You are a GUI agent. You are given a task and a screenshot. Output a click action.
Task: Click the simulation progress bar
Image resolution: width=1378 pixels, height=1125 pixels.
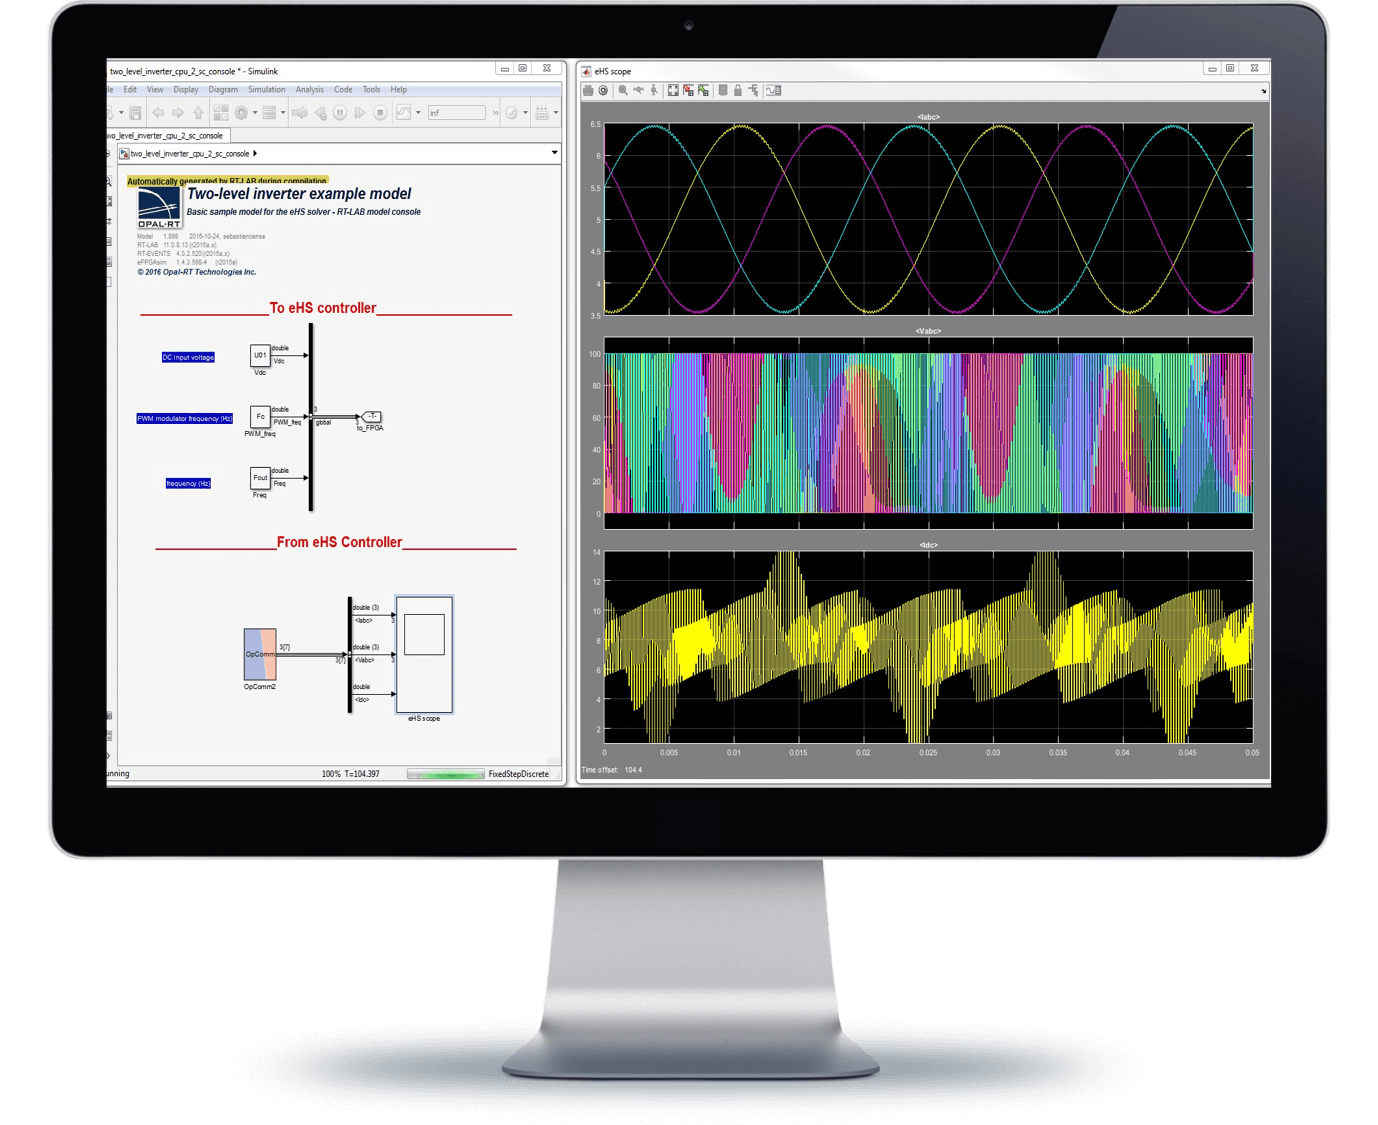(x=446, y=774)
